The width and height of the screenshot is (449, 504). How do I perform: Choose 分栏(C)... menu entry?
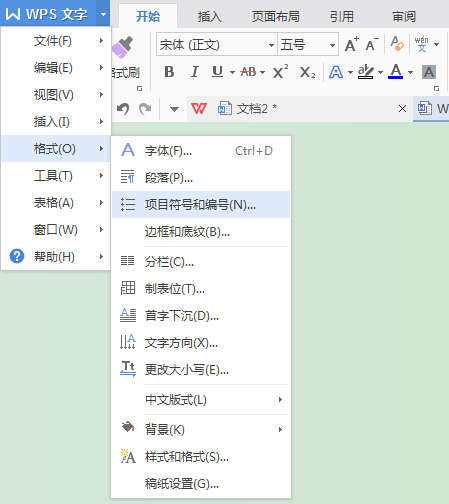(201, 262)
